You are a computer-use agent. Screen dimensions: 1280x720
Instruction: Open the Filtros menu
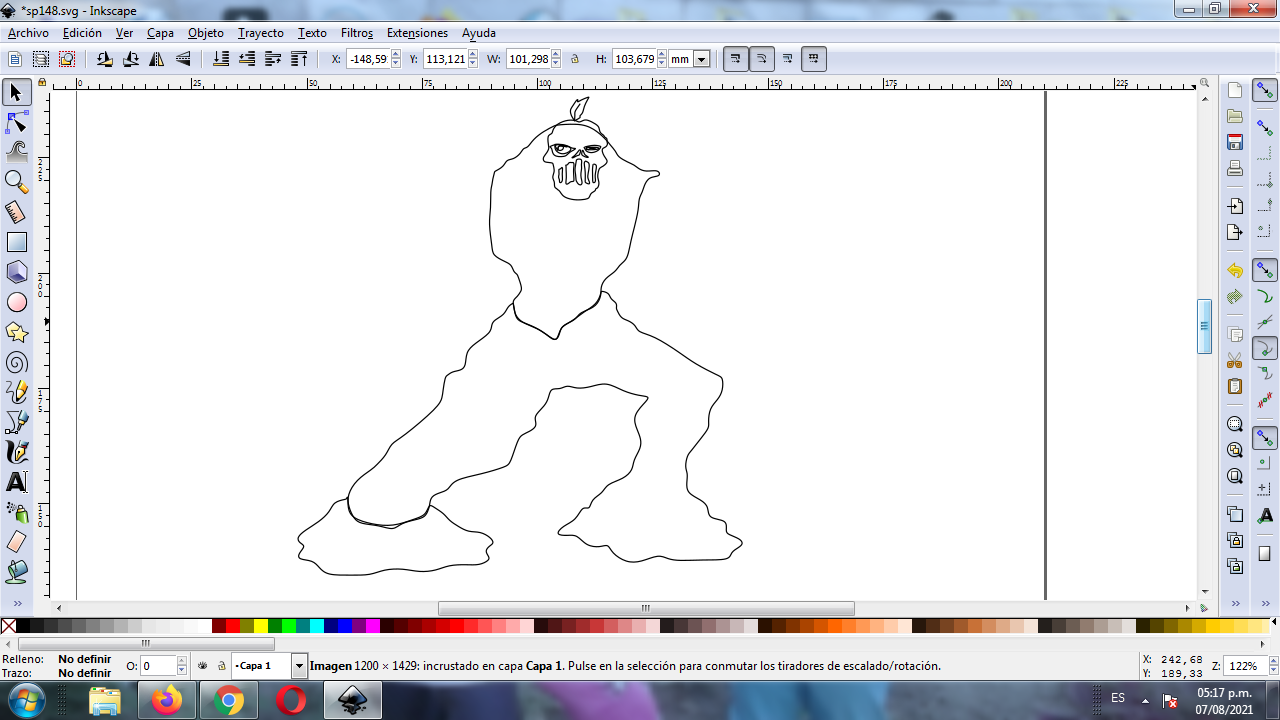tap(357, 33)
